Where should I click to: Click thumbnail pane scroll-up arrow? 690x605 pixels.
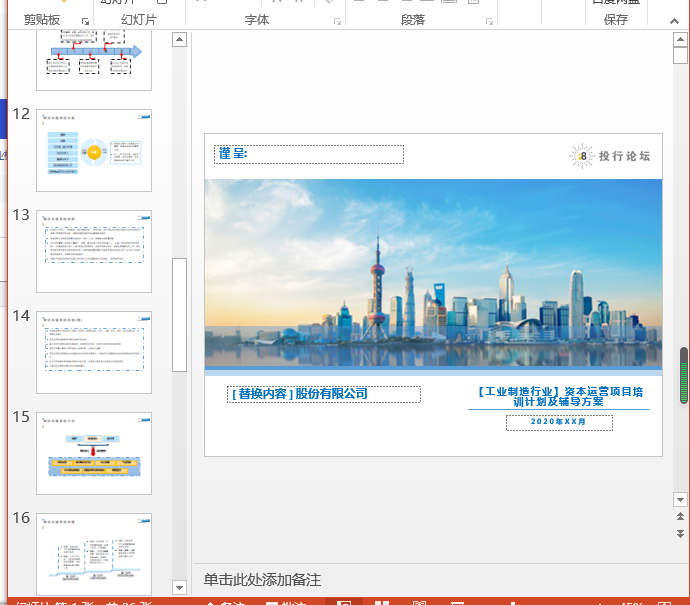pyautogui.click(x=180, y=40)
